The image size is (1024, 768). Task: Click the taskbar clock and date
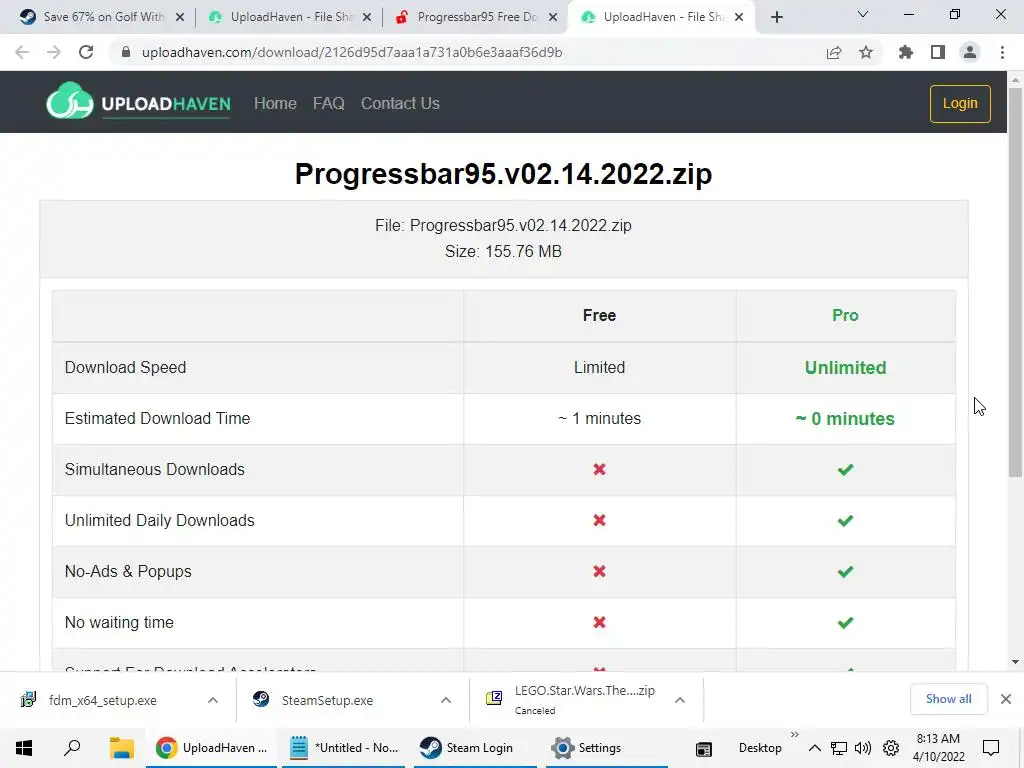(938, 748)
